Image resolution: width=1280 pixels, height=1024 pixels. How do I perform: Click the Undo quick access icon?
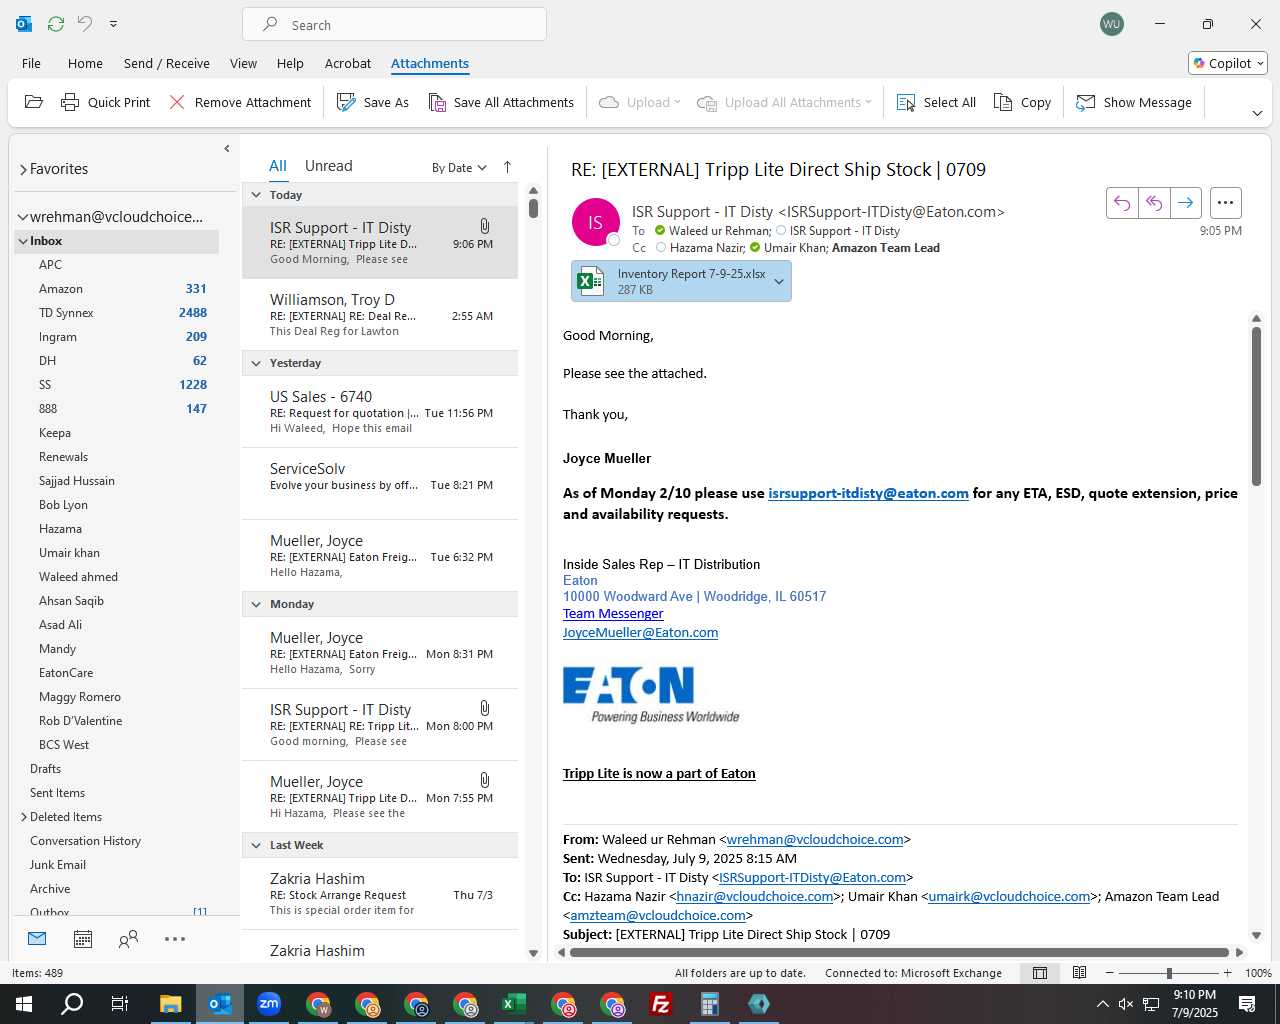85,24
